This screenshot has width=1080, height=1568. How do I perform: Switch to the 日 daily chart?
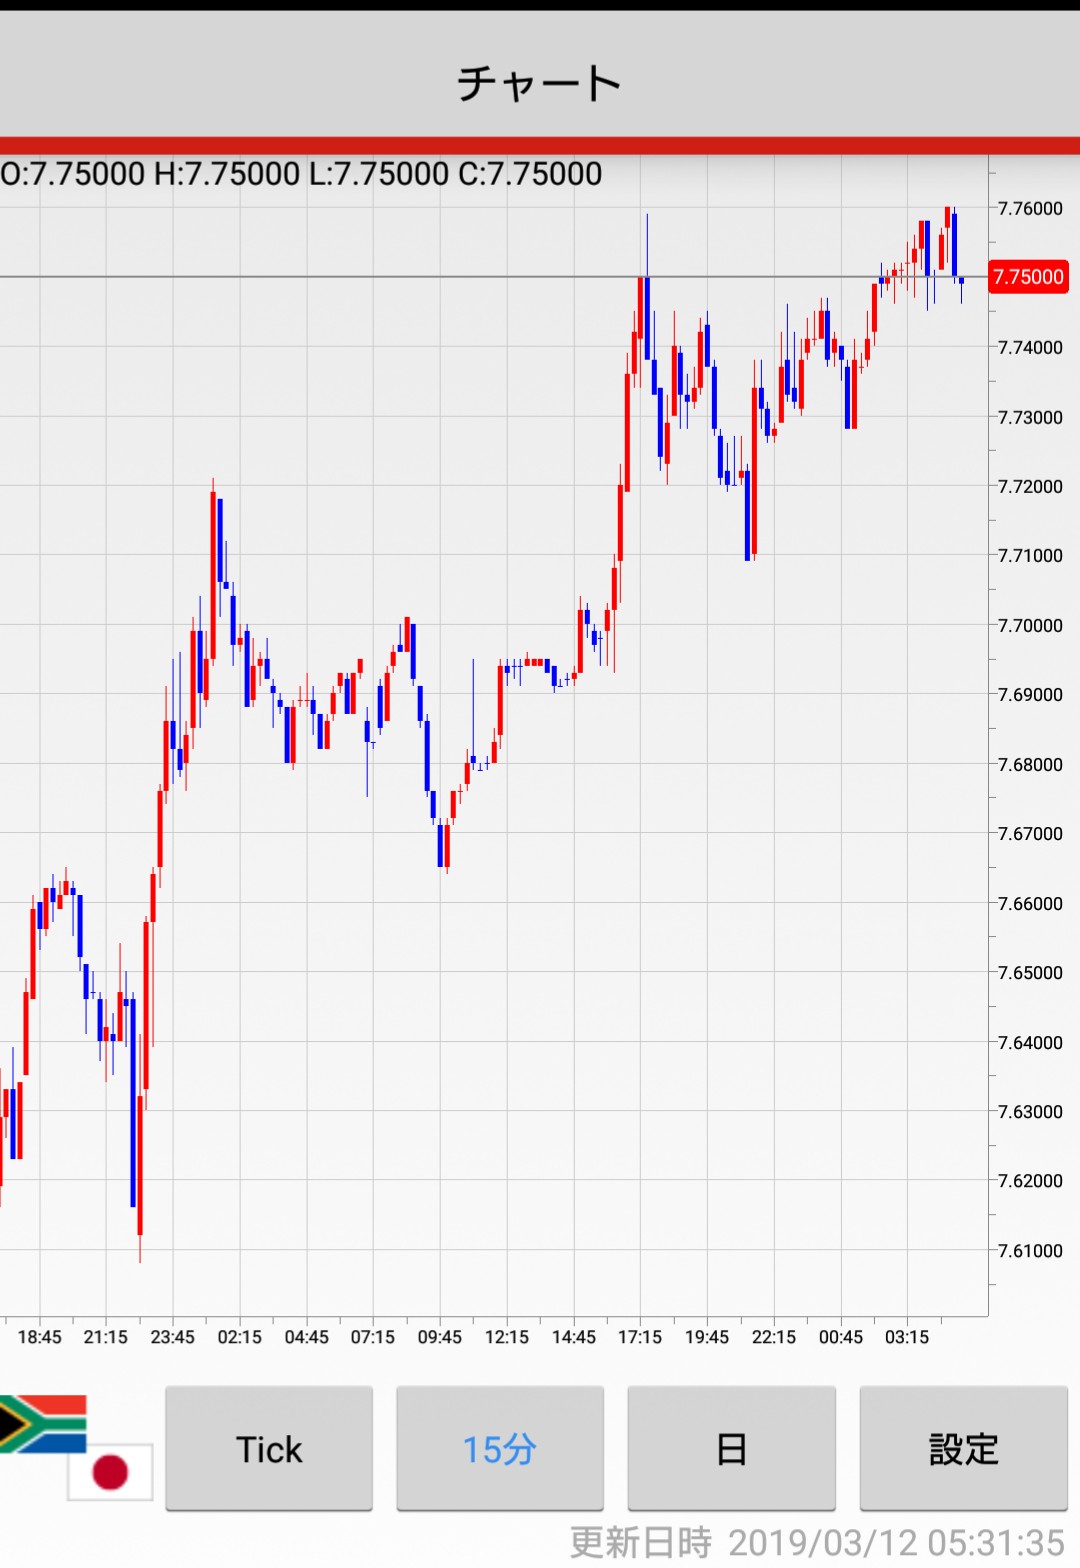731,1448
